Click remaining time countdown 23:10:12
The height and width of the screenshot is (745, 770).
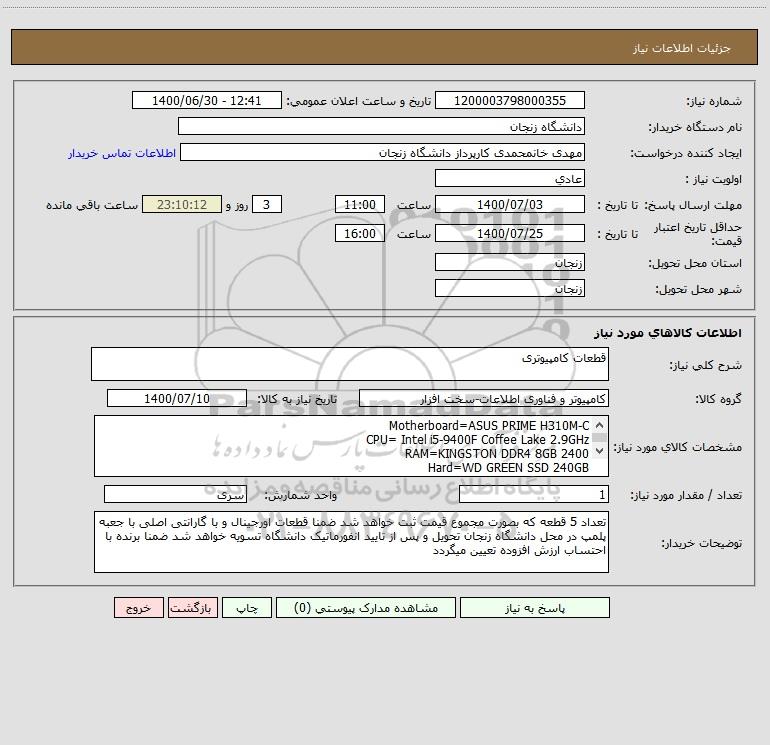coord(182,204)
